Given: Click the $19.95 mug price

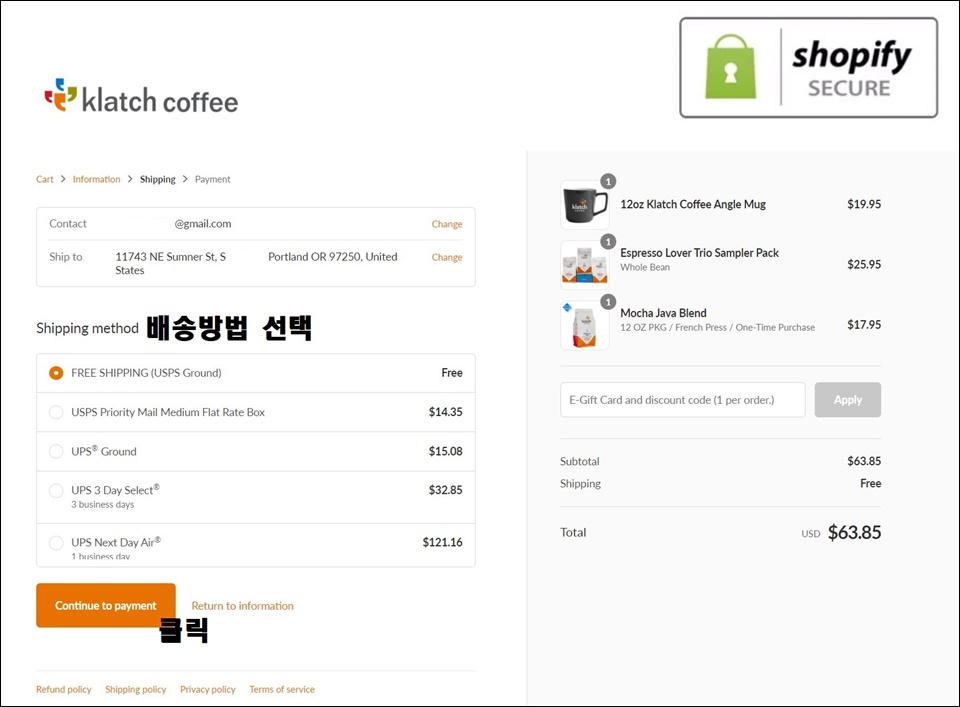Looking at the screenshot, I should [x=864, y=204].
